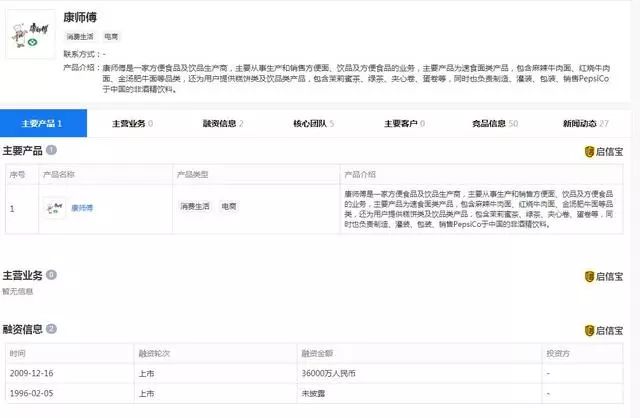This screenshot has height=418, width=640.
Task: Click 上市 round in the 2009-12-16 row
Action: pyautogui.click(x=146, y=374)
